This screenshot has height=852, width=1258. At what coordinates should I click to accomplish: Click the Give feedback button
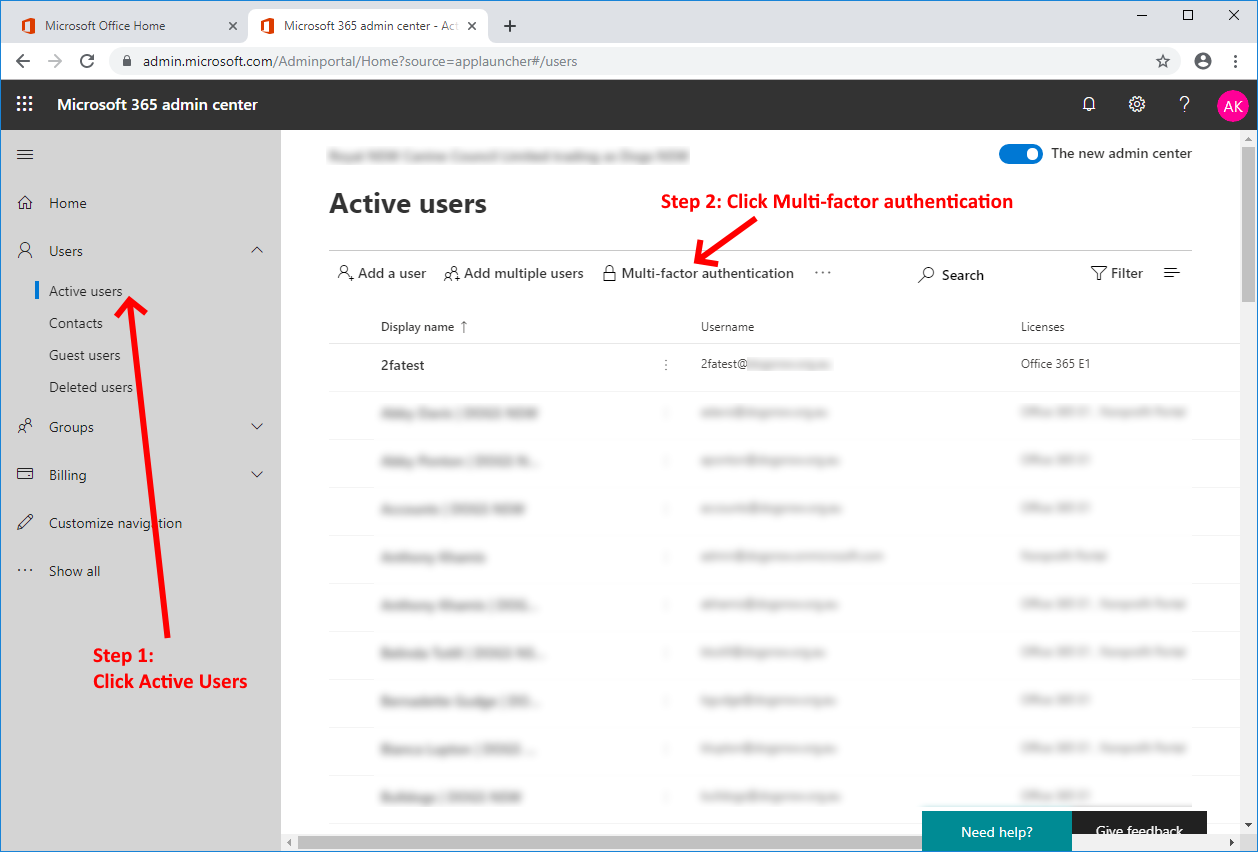(x=1139, y=831)
